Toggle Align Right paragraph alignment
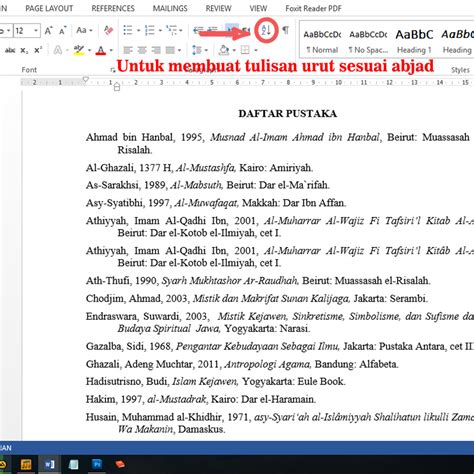This screenshot has width=474, height=474. [x=156, y=50]
